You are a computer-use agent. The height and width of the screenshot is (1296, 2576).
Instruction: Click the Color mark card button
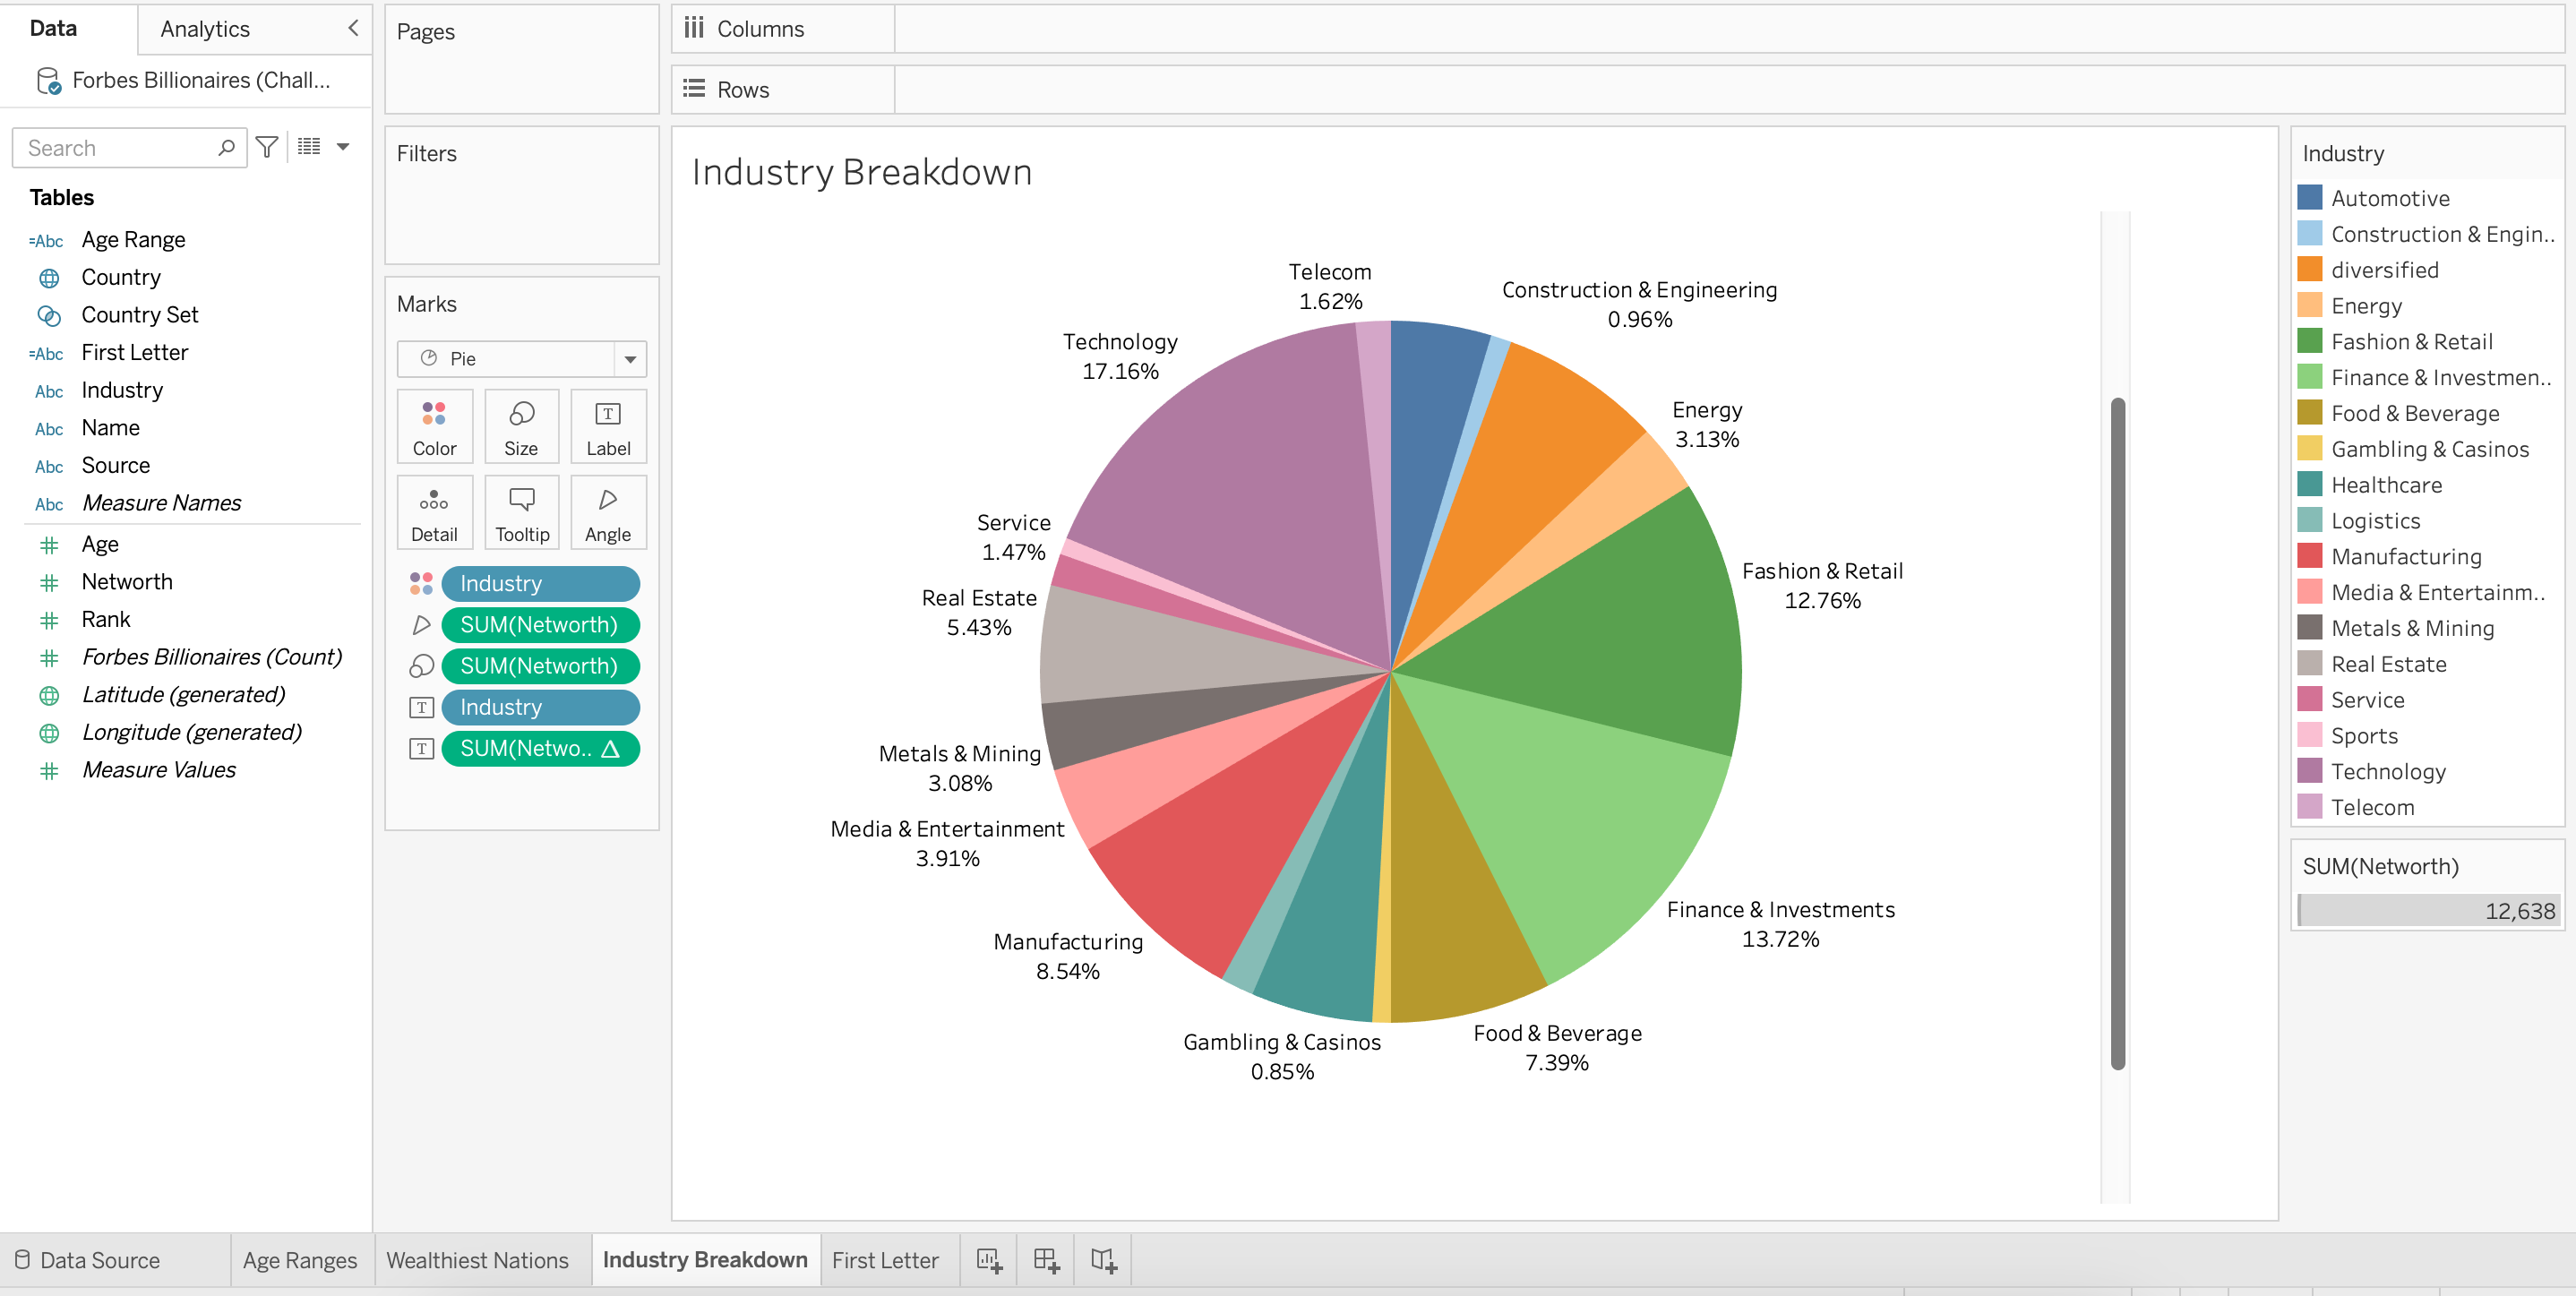click(x=434, y=427)
